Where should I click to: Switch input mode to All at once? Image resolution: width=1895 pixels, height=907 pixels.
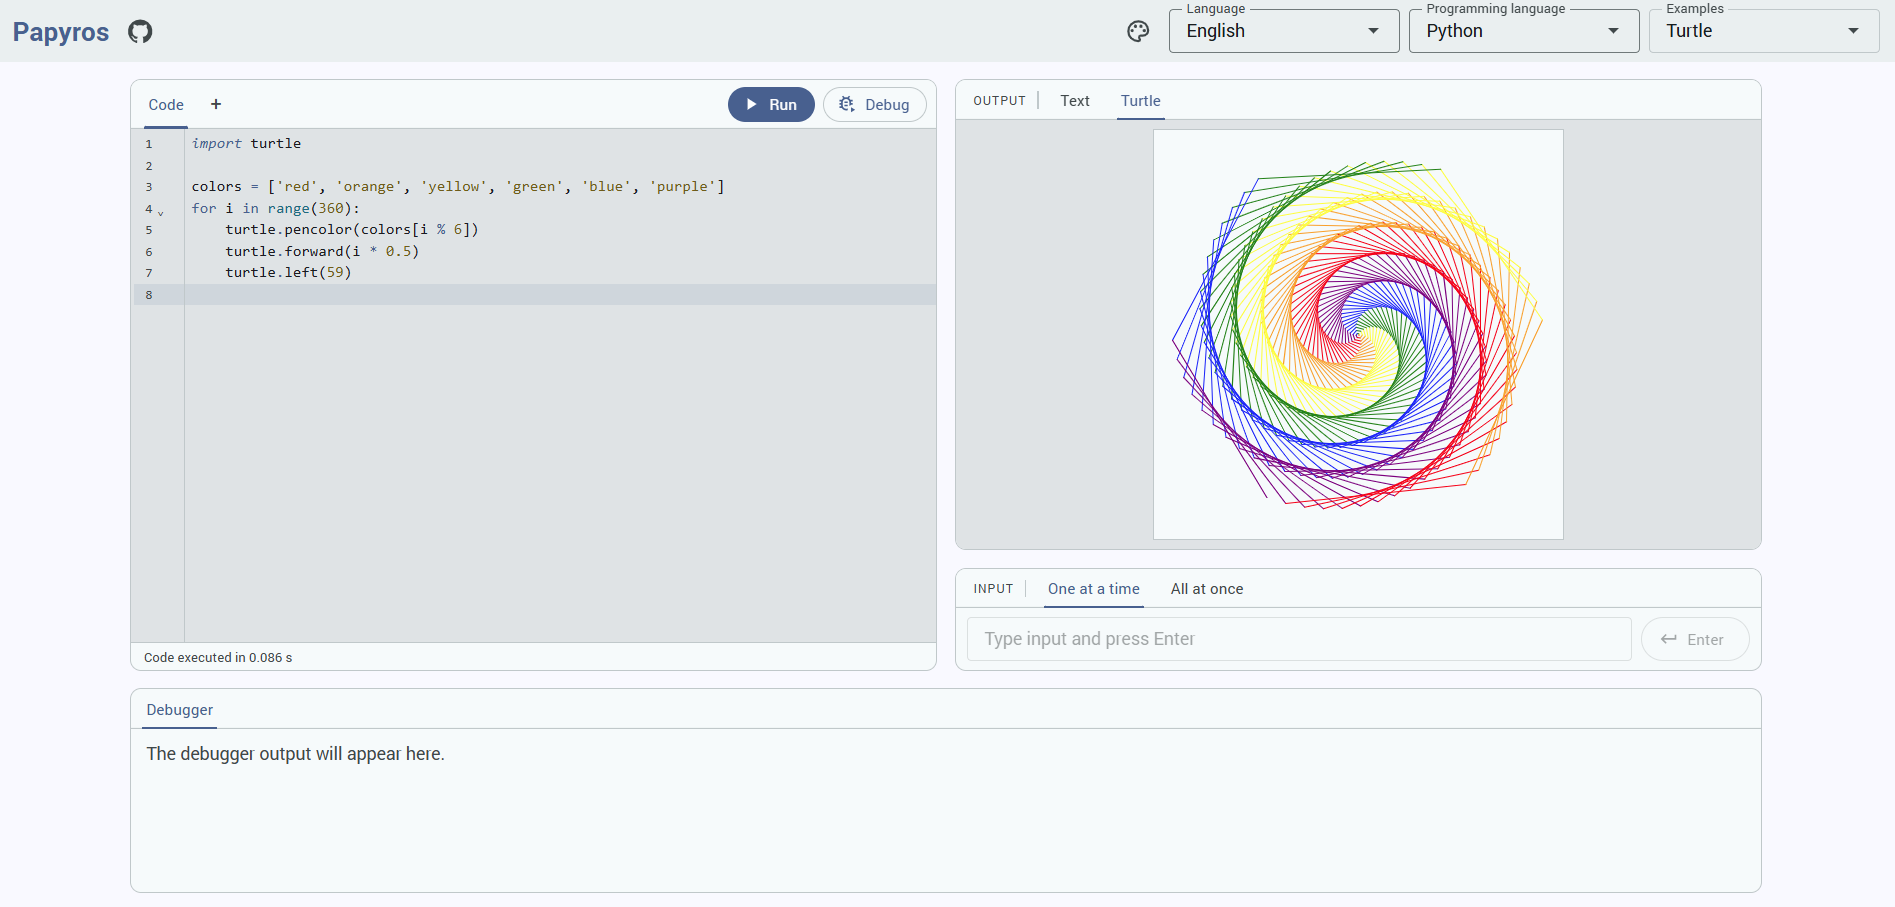pos(1207,589)
